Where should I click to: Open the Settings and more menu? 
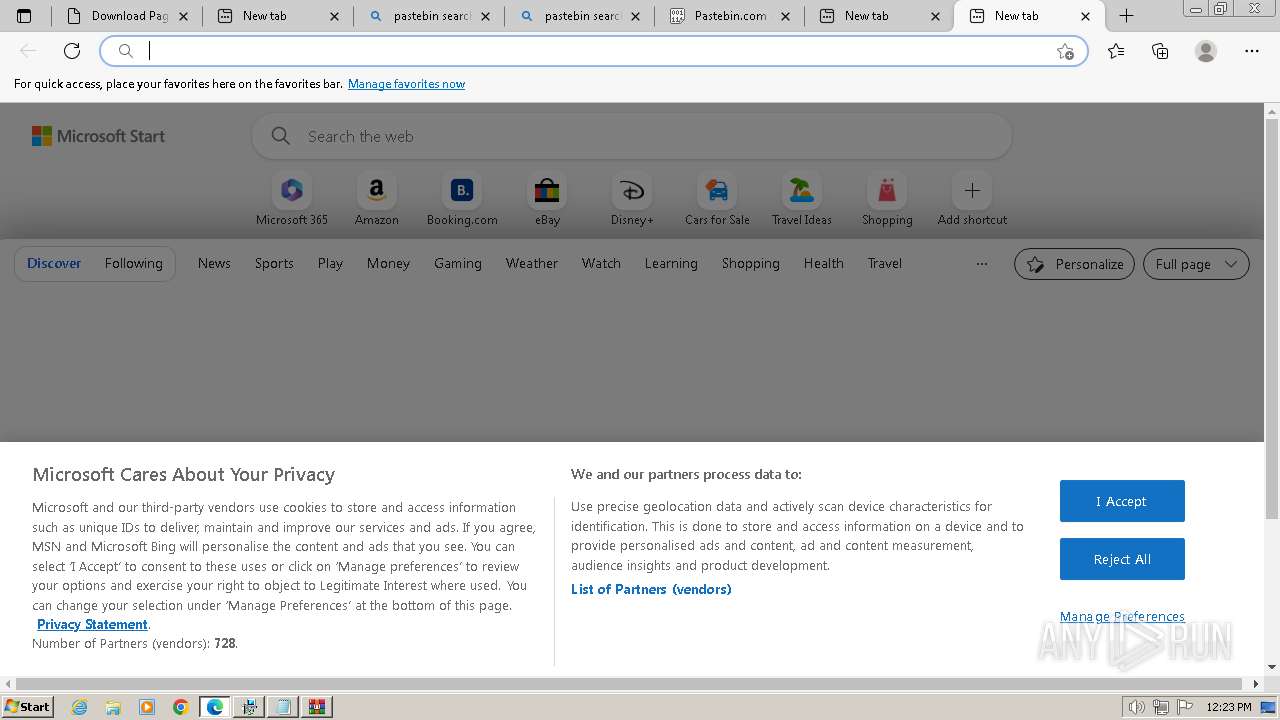[x=1252, y=51]
